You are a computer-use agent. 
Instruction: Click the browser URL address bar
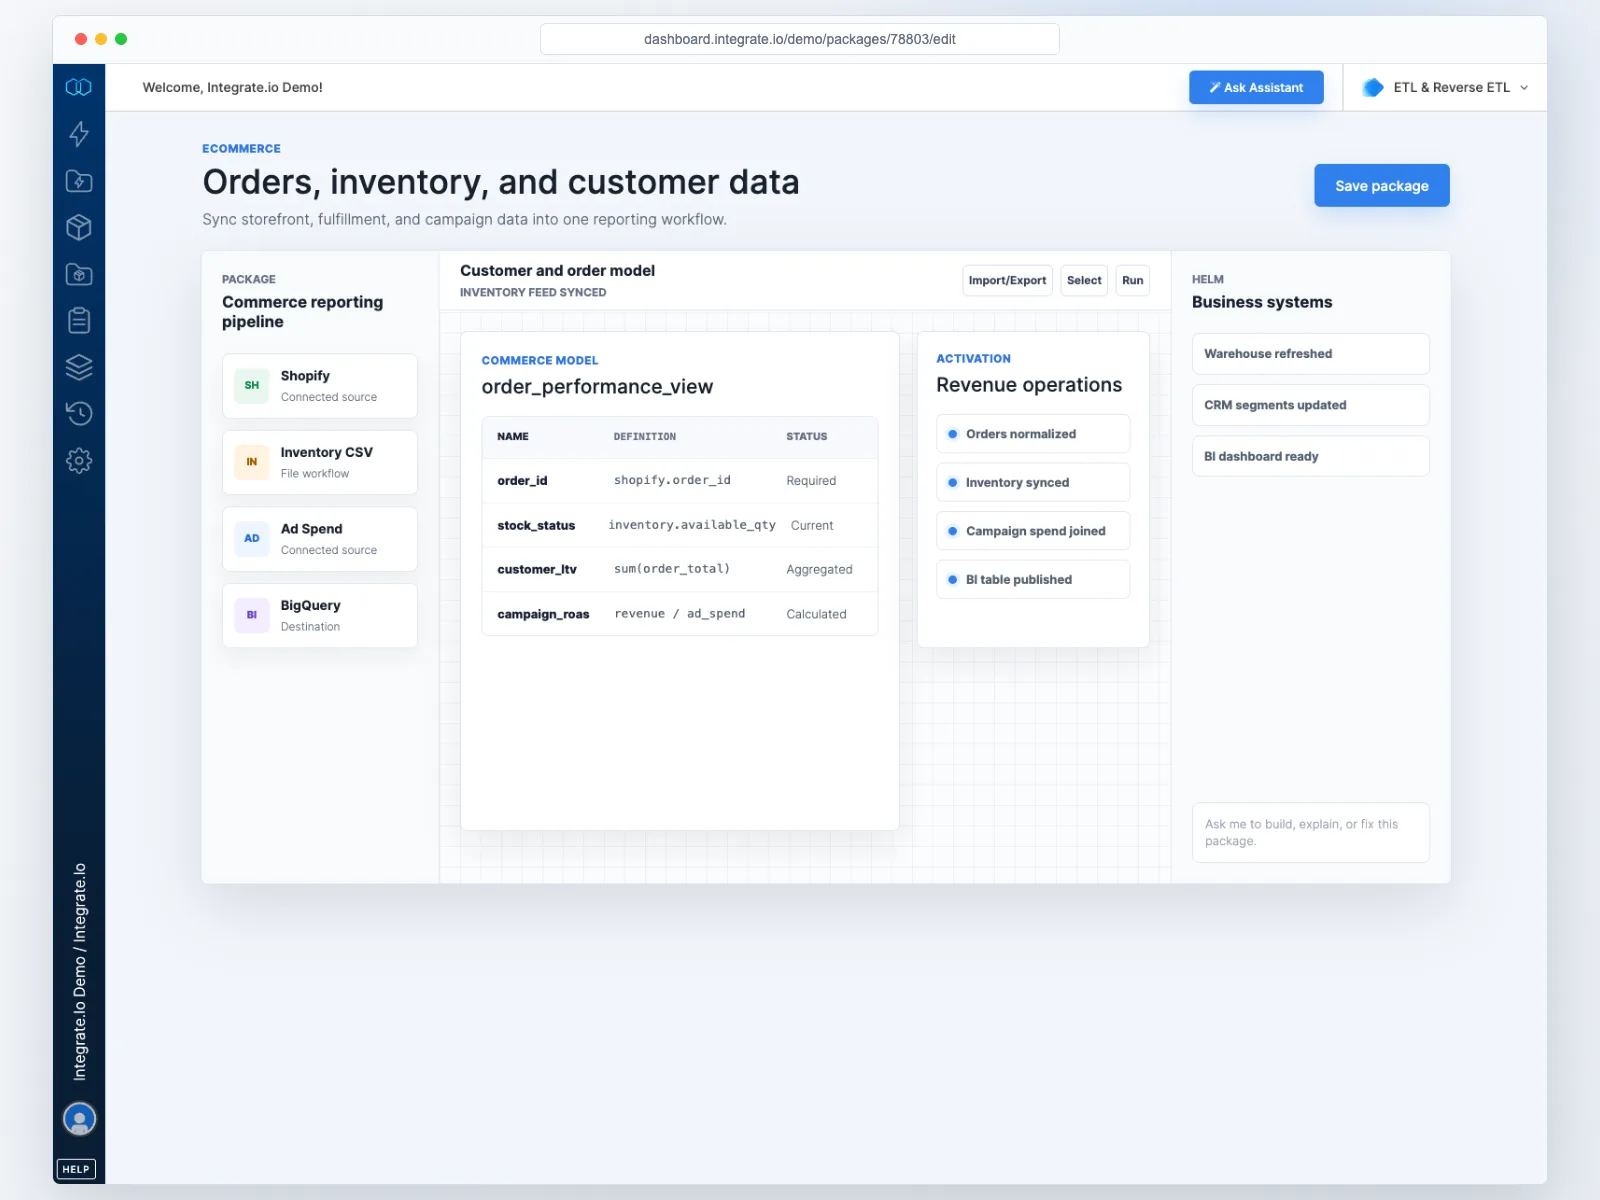click(x=799, y=39)
